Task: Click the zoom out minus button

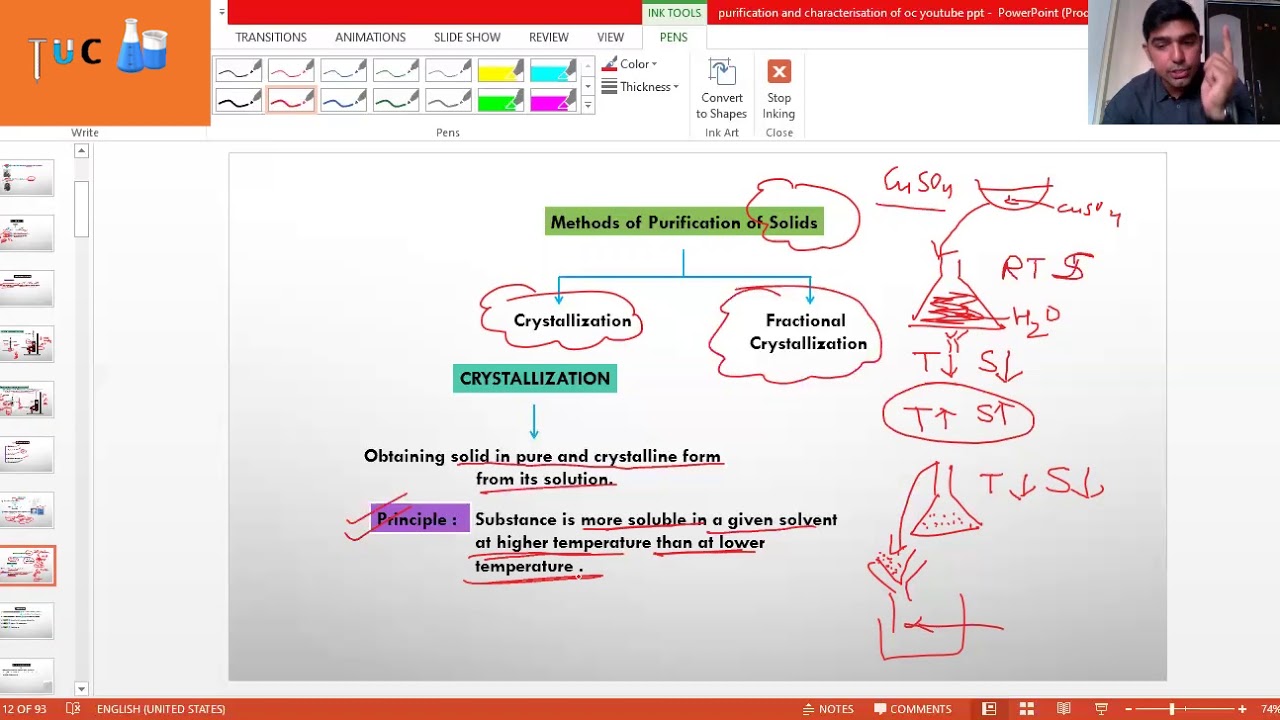Action: point(1128,709)
